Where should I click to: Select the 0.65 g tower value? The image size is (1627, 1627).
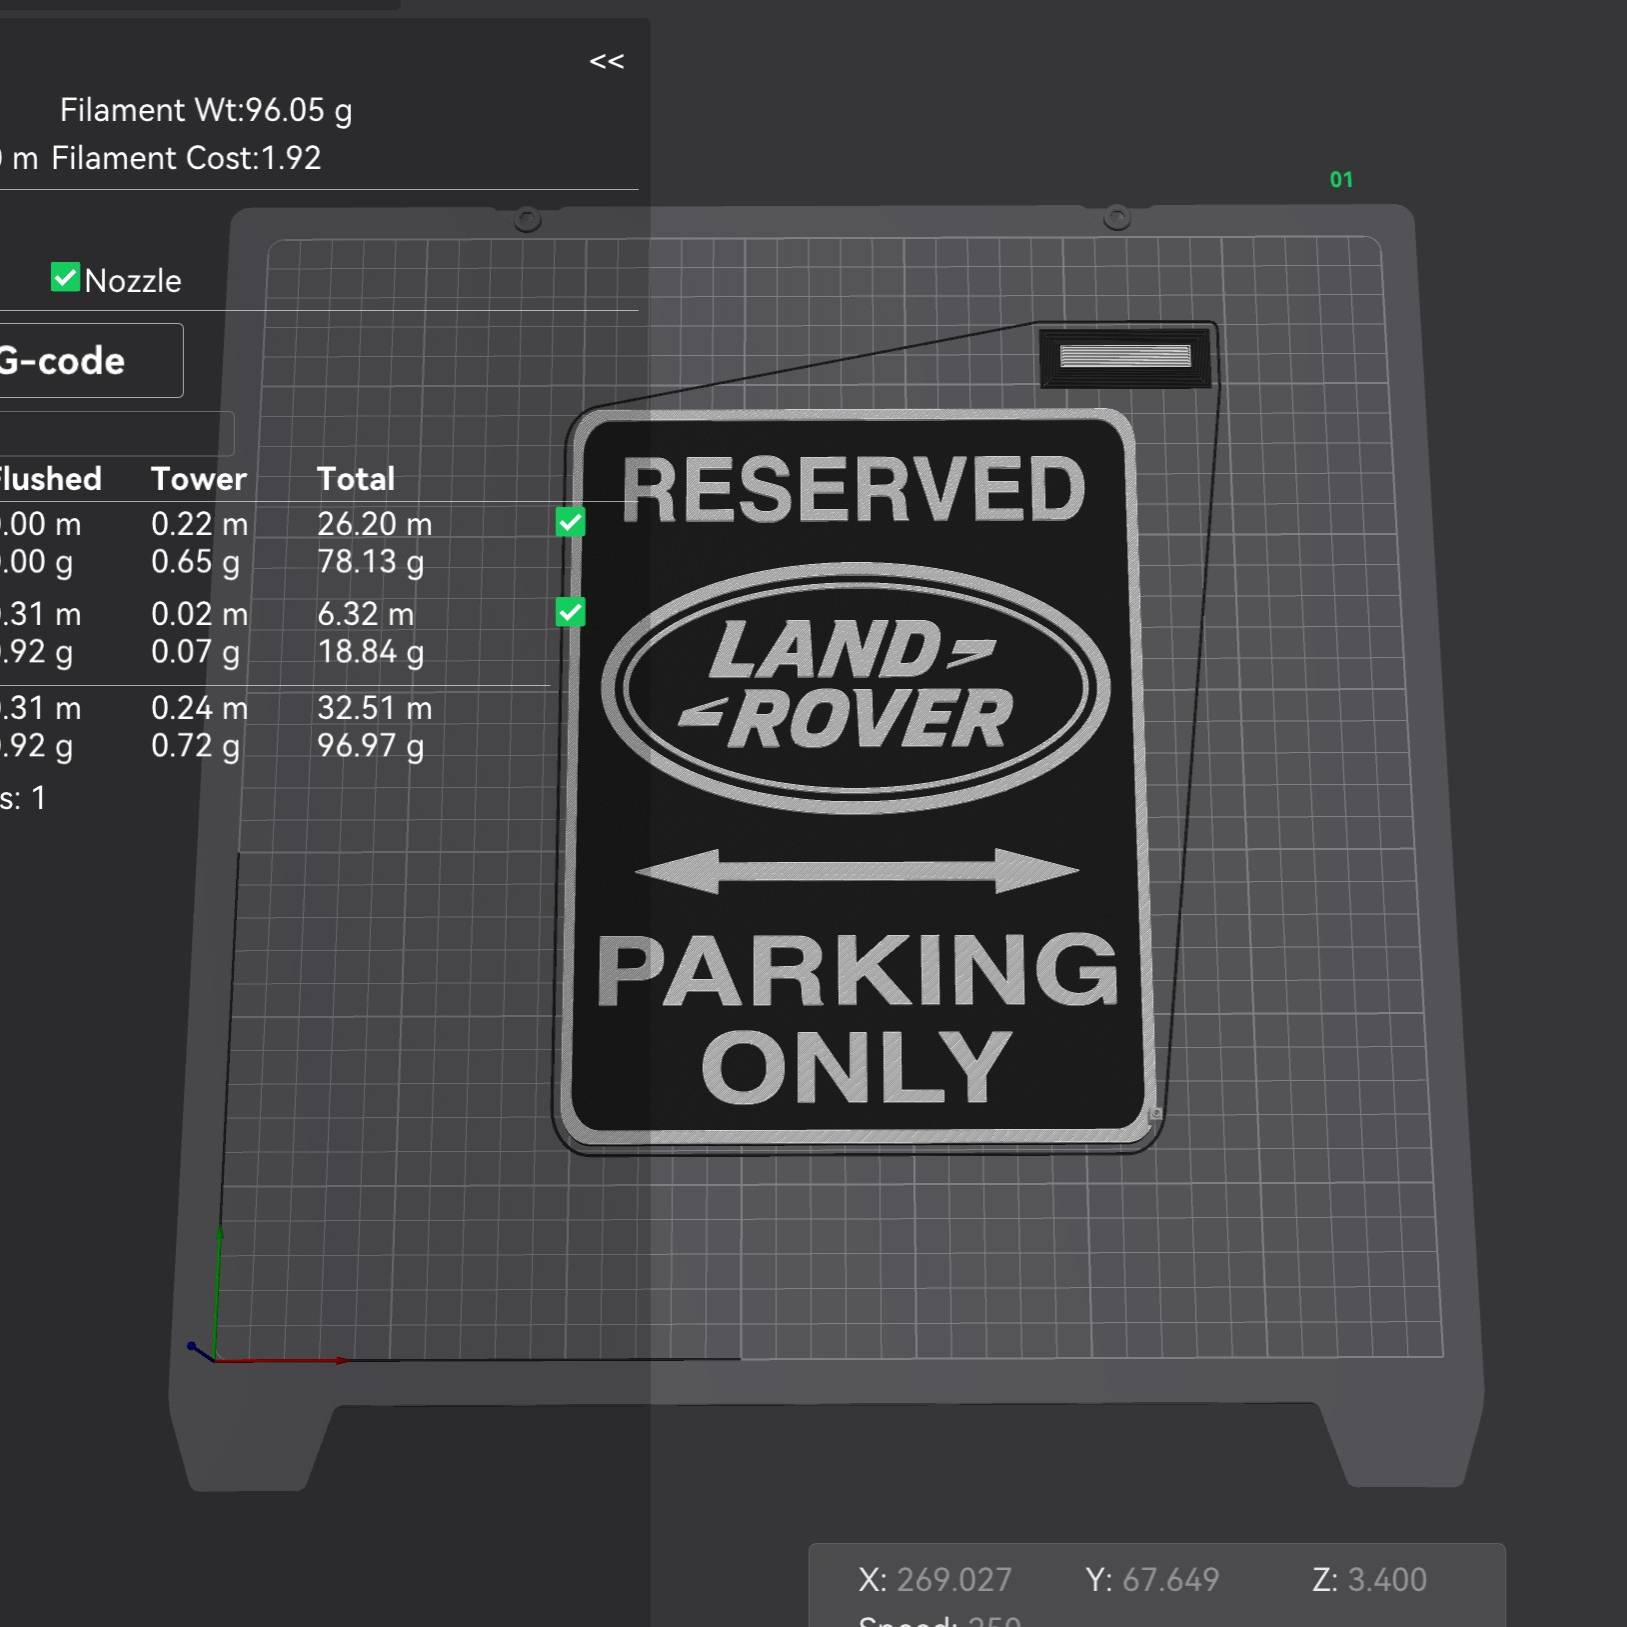pyautogui.click(x=196, y=562)
